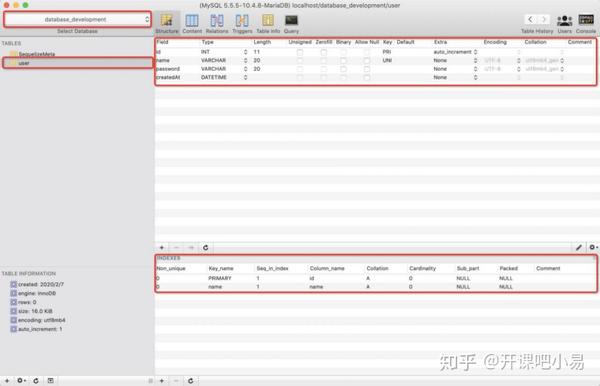This screenshot has width=600, height=386.
Task: Open the Query editor icon
Action: click(291, 21)
